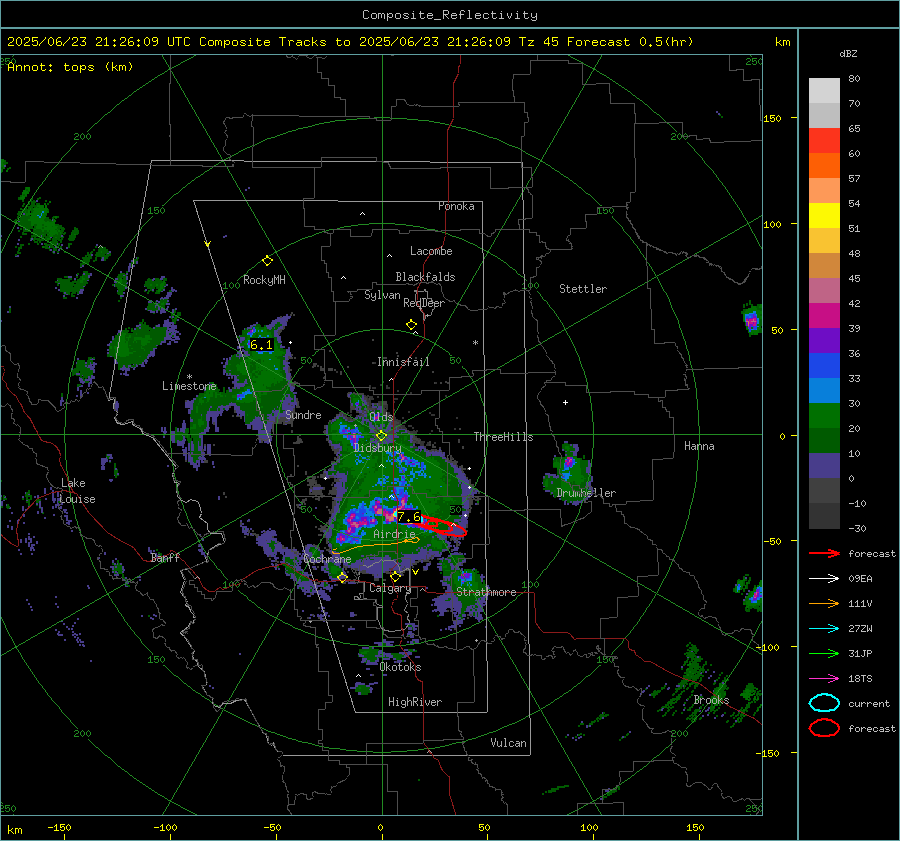Pick the bright yellow 51-54 dBZ swatch
The width and height of the screenshot is (900, 841).
pyautogui.click(x=824, y=216)
